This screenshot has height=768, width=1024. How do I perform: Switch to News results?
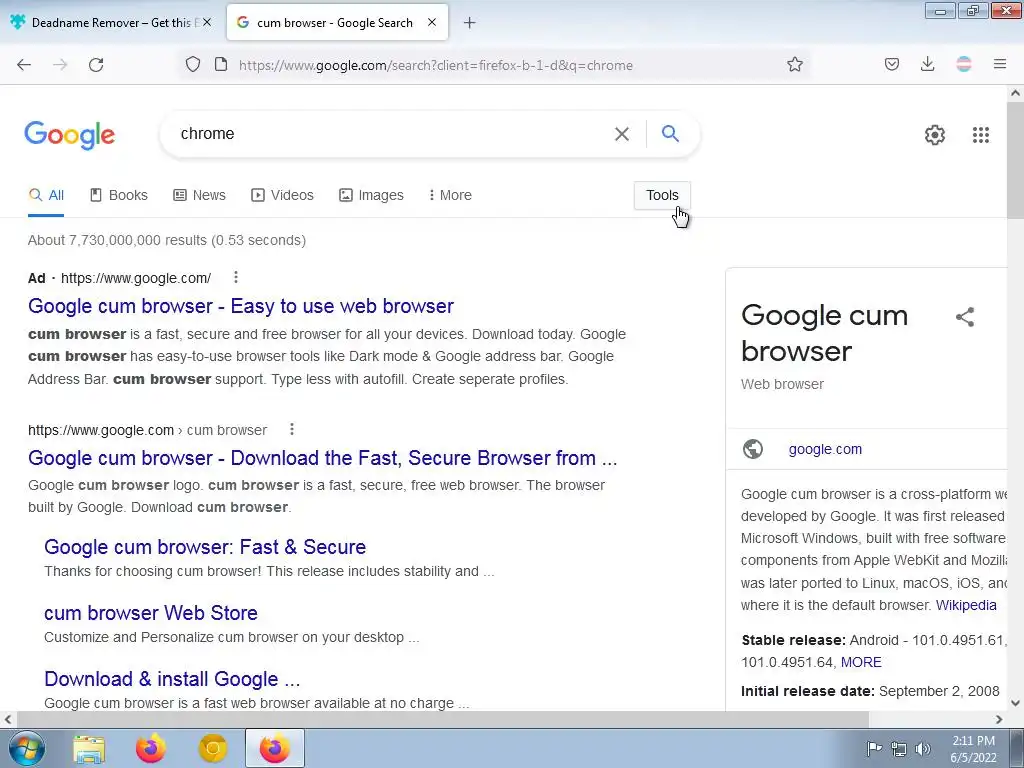[x=199, y=195]
